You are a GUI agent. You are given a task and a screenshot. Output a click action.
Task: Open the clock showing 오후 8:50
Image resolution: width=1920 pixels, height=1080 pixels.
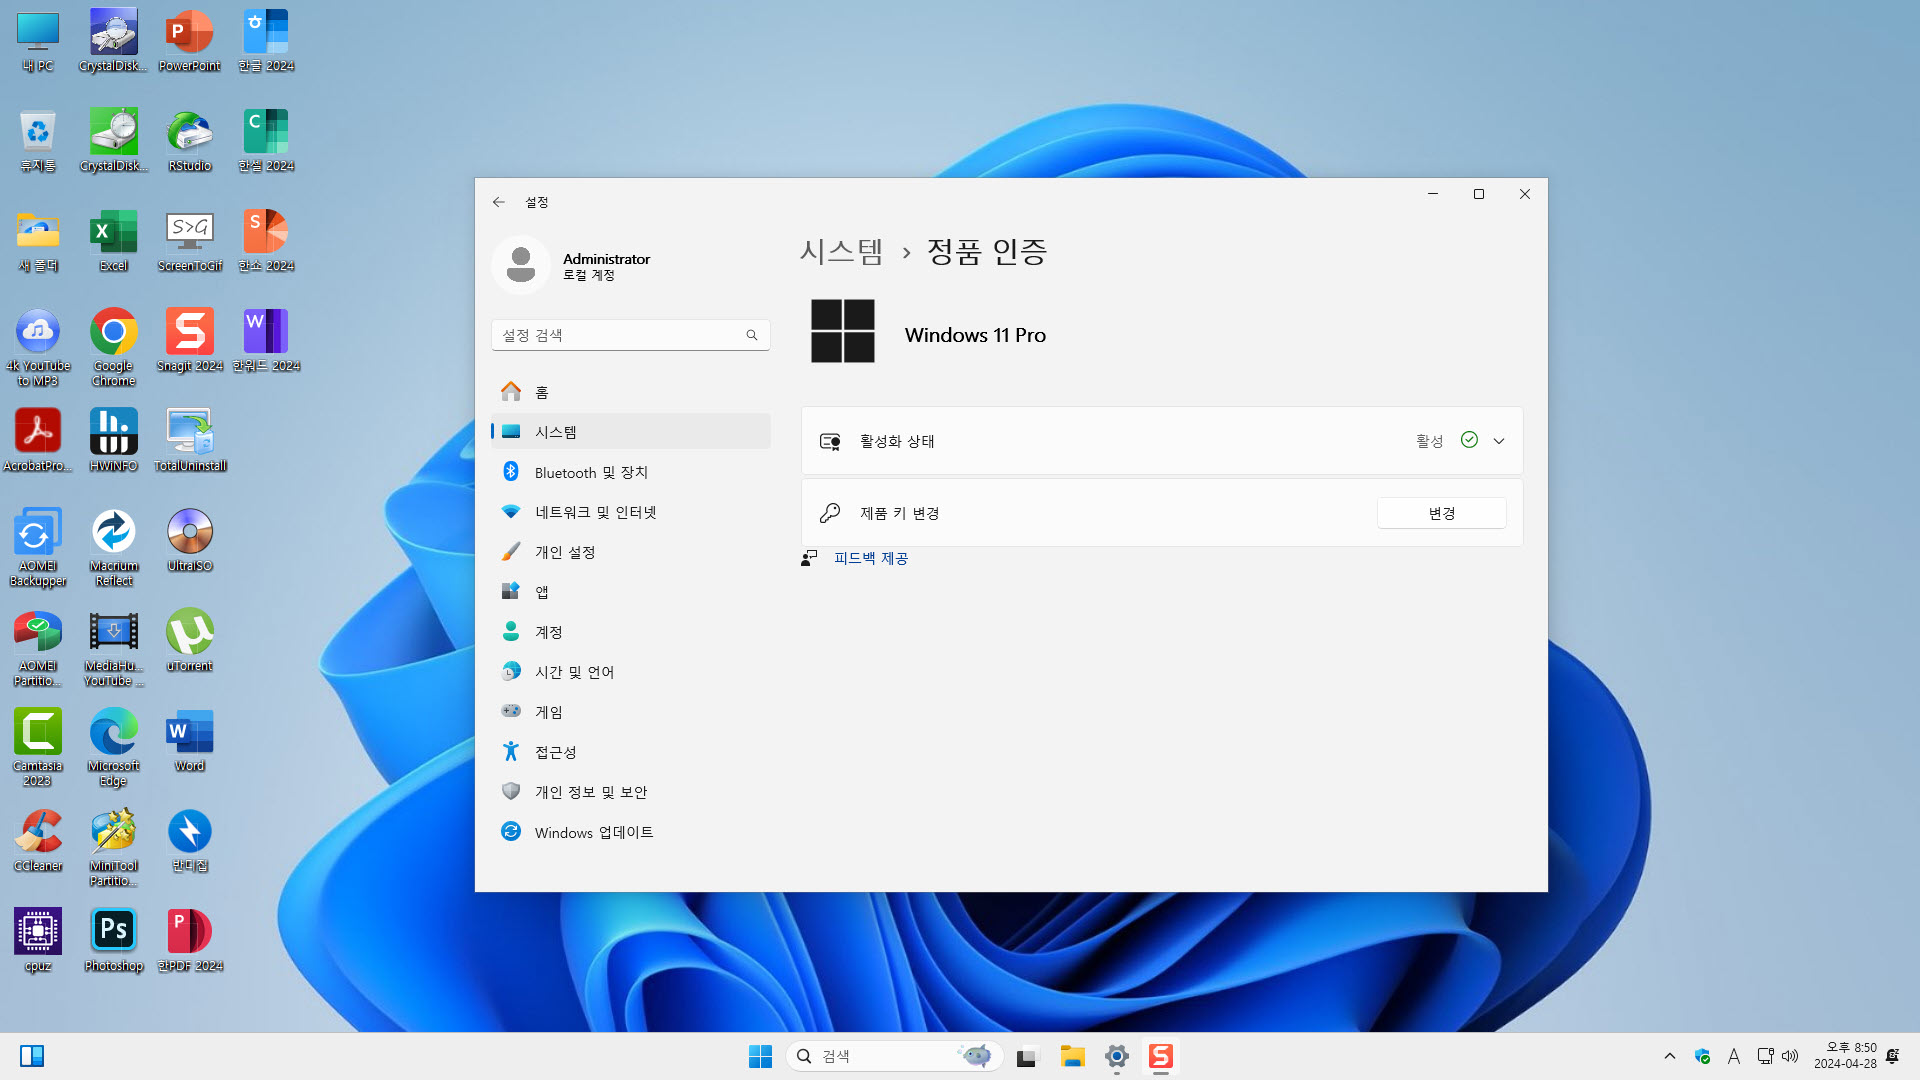point(1846,1056)
